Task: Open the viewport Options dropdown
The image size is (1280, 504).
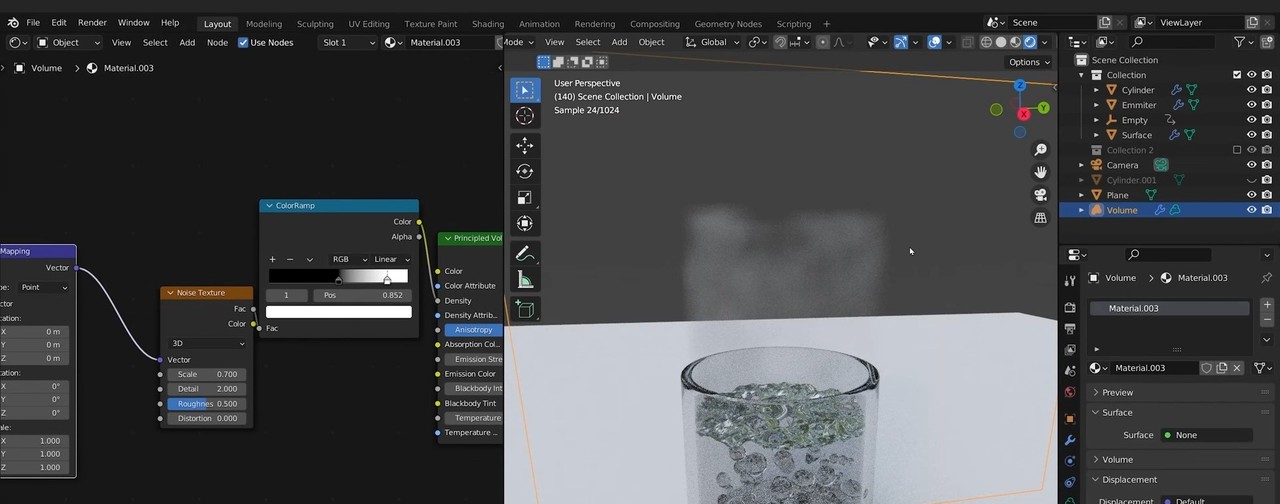Action: pyautogui.click(x=1029, y=62)
